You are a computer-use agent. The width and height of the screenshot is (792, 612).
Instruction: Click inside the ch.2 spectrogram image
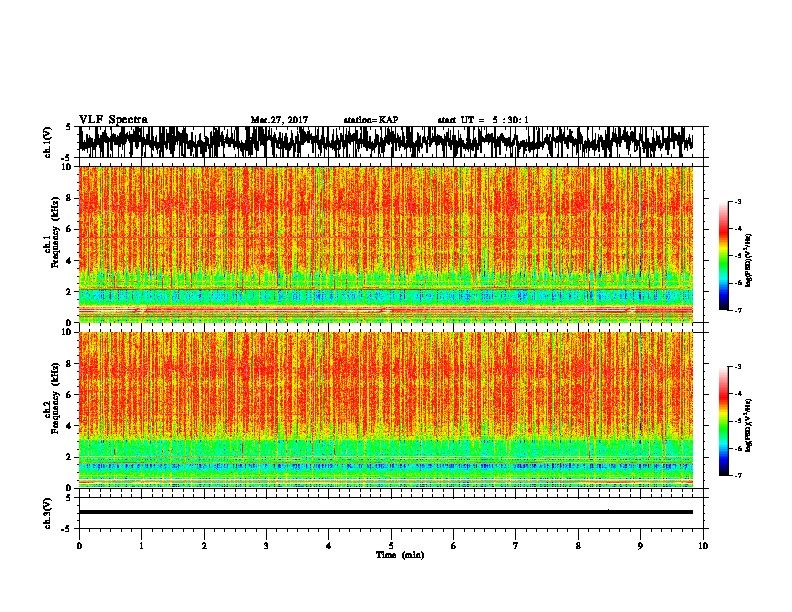coord(386,410)
